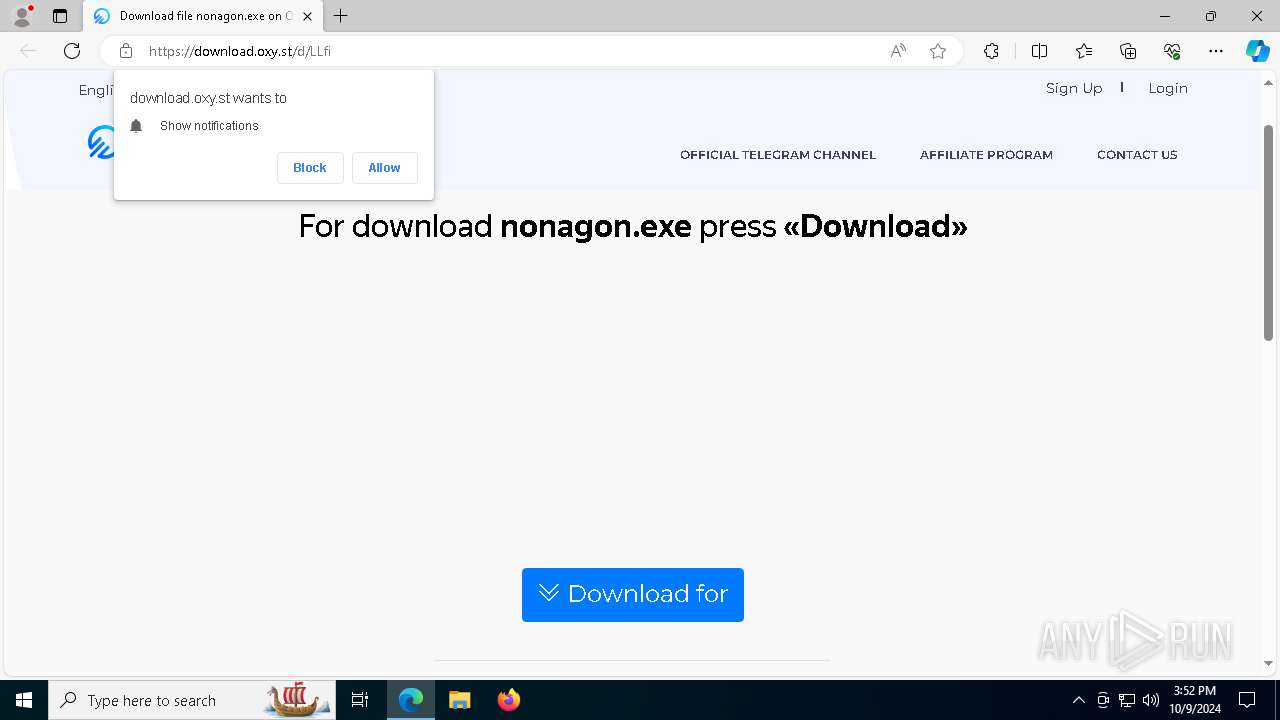Add page to favorites star icon
This screenshot has height=720, width=1280.
tap(938, 51)
